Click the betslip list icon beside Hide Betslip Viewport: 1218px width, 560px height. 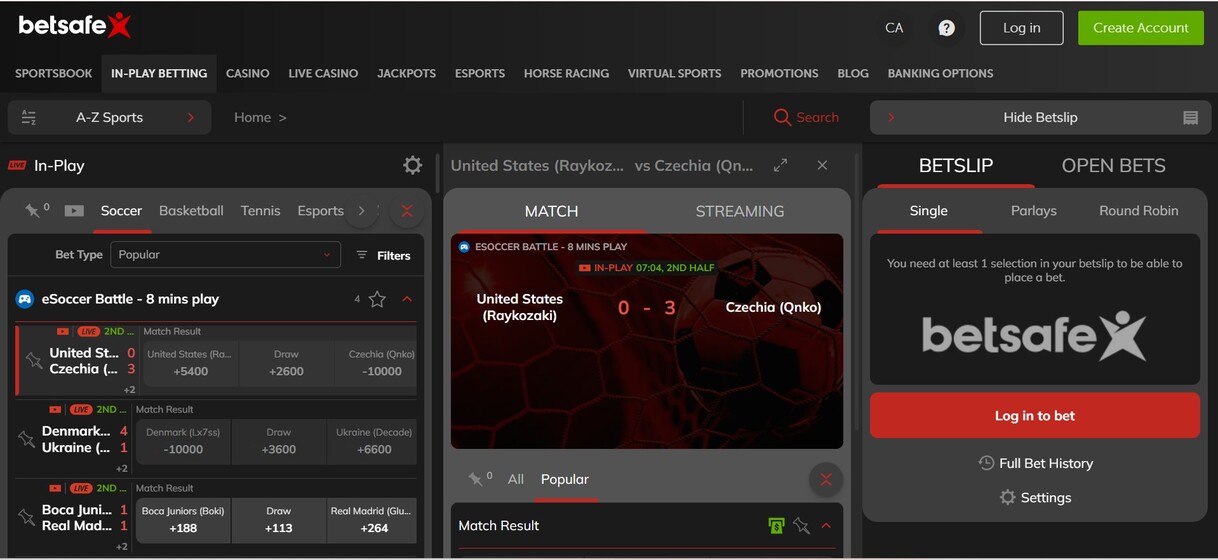[x=1190, y=118]
